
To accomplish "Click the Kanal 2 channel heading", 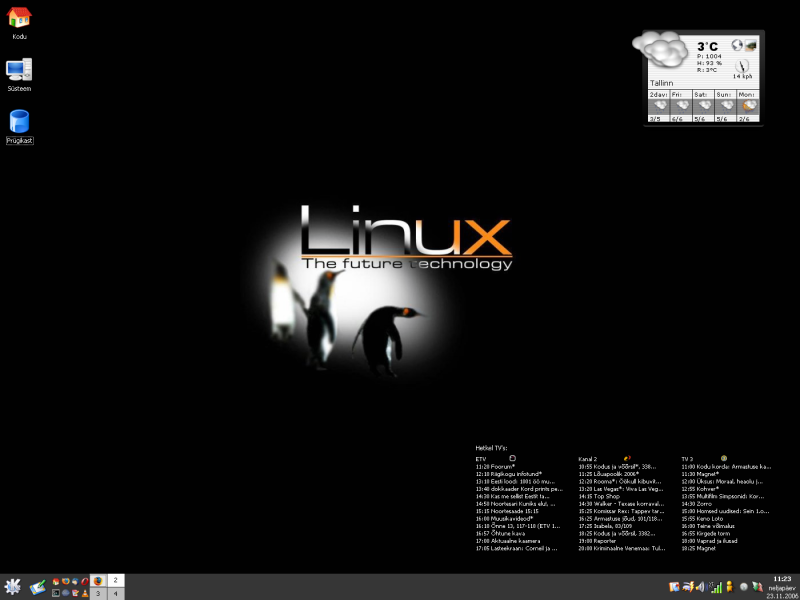I will 588,459.
